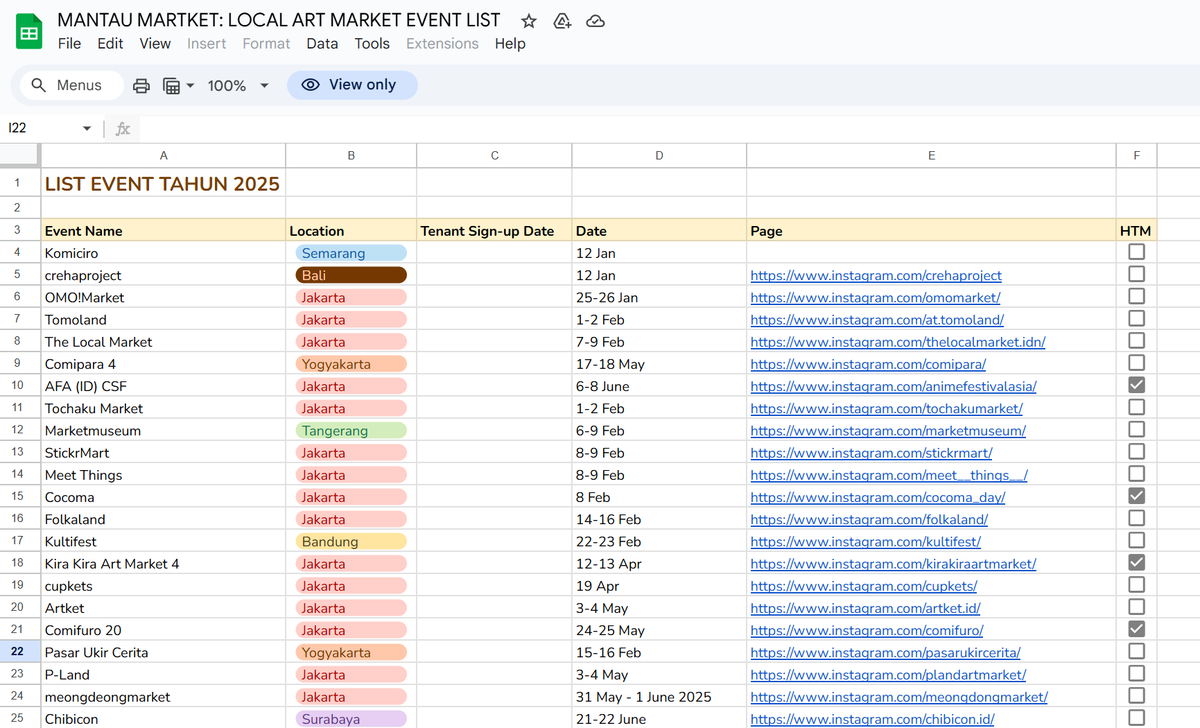Check the cloud document status icon
Viewport: 1200px width, 728px height.
(595, 20)
